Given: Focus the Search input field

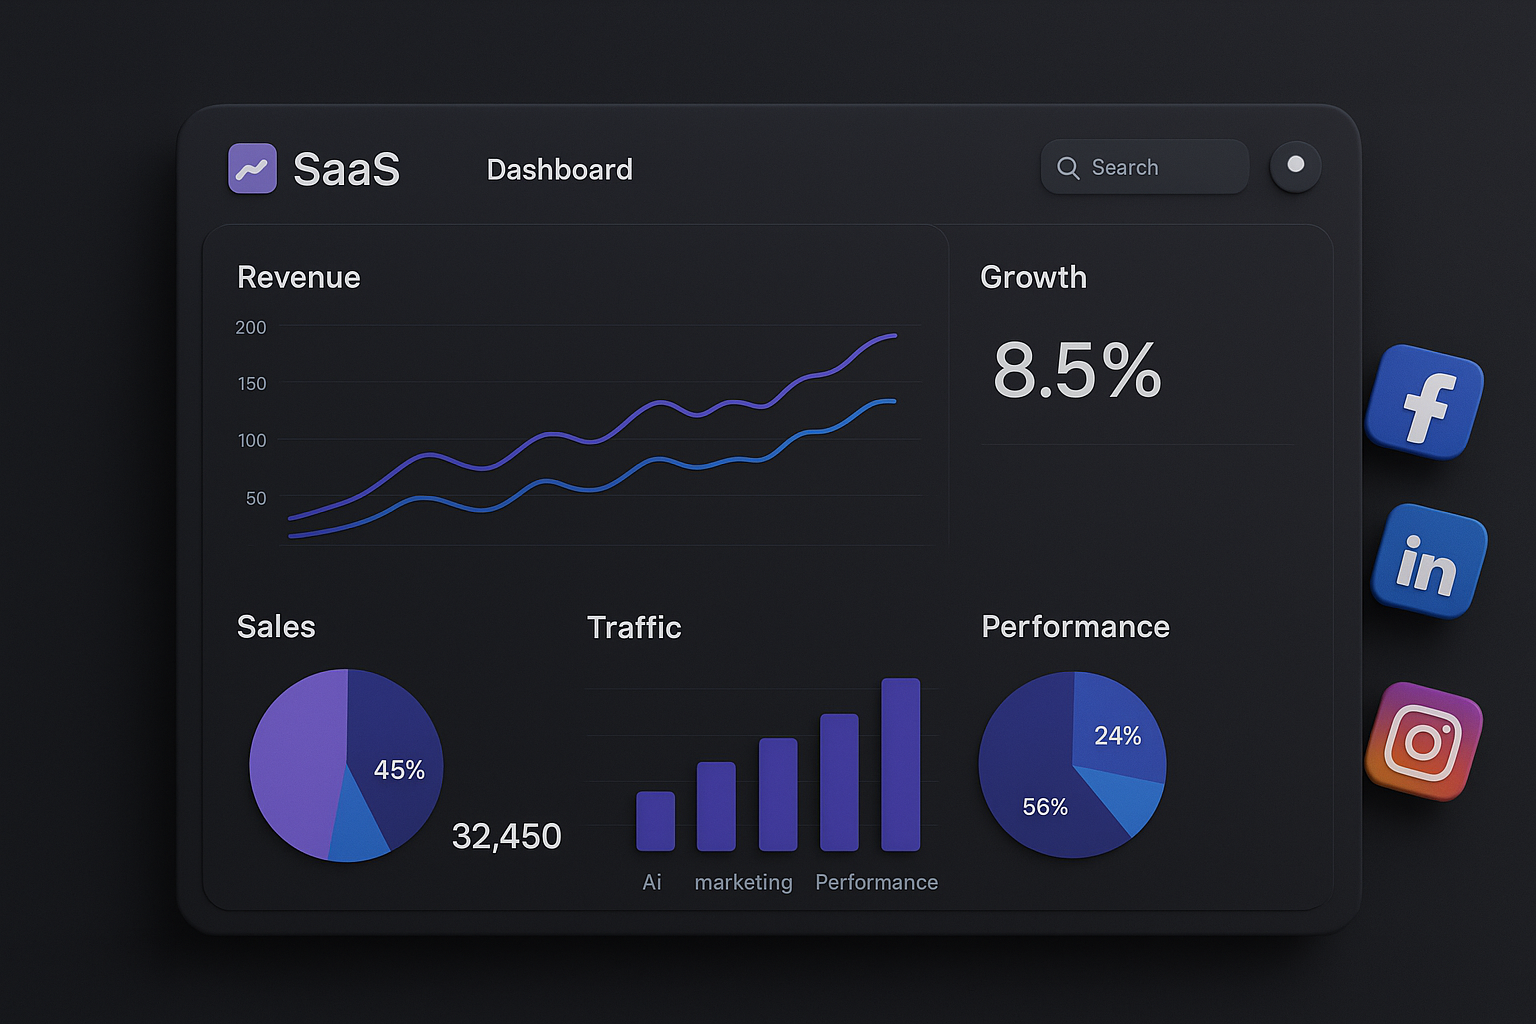Looking at the screenshot, I should (1145, 167).
